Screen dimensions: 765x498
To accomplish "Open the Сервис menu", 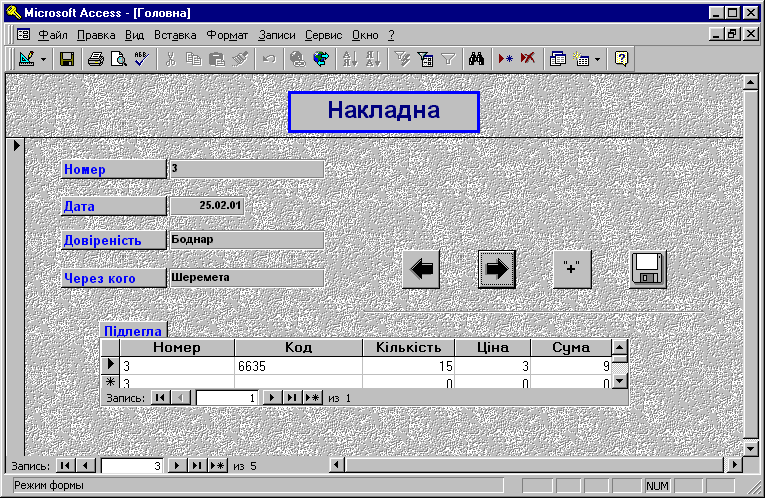I will (x=323, y=35).
